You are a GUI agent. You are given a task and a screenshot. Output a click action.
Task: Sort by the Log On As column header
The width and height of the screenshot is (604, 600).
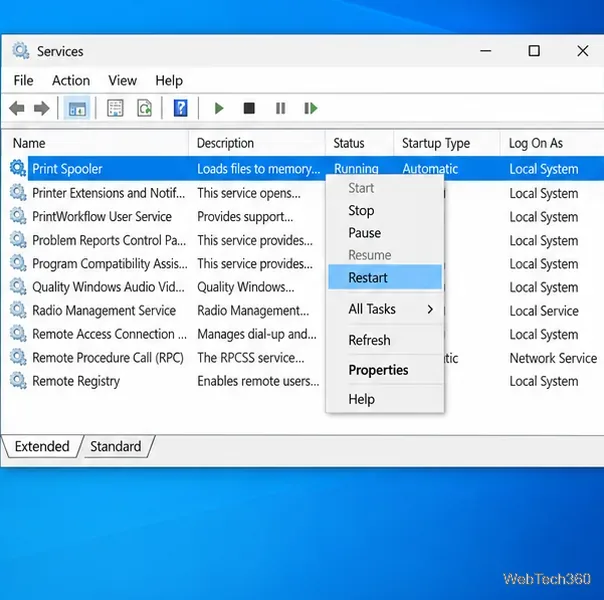click(x=552, y=143)
